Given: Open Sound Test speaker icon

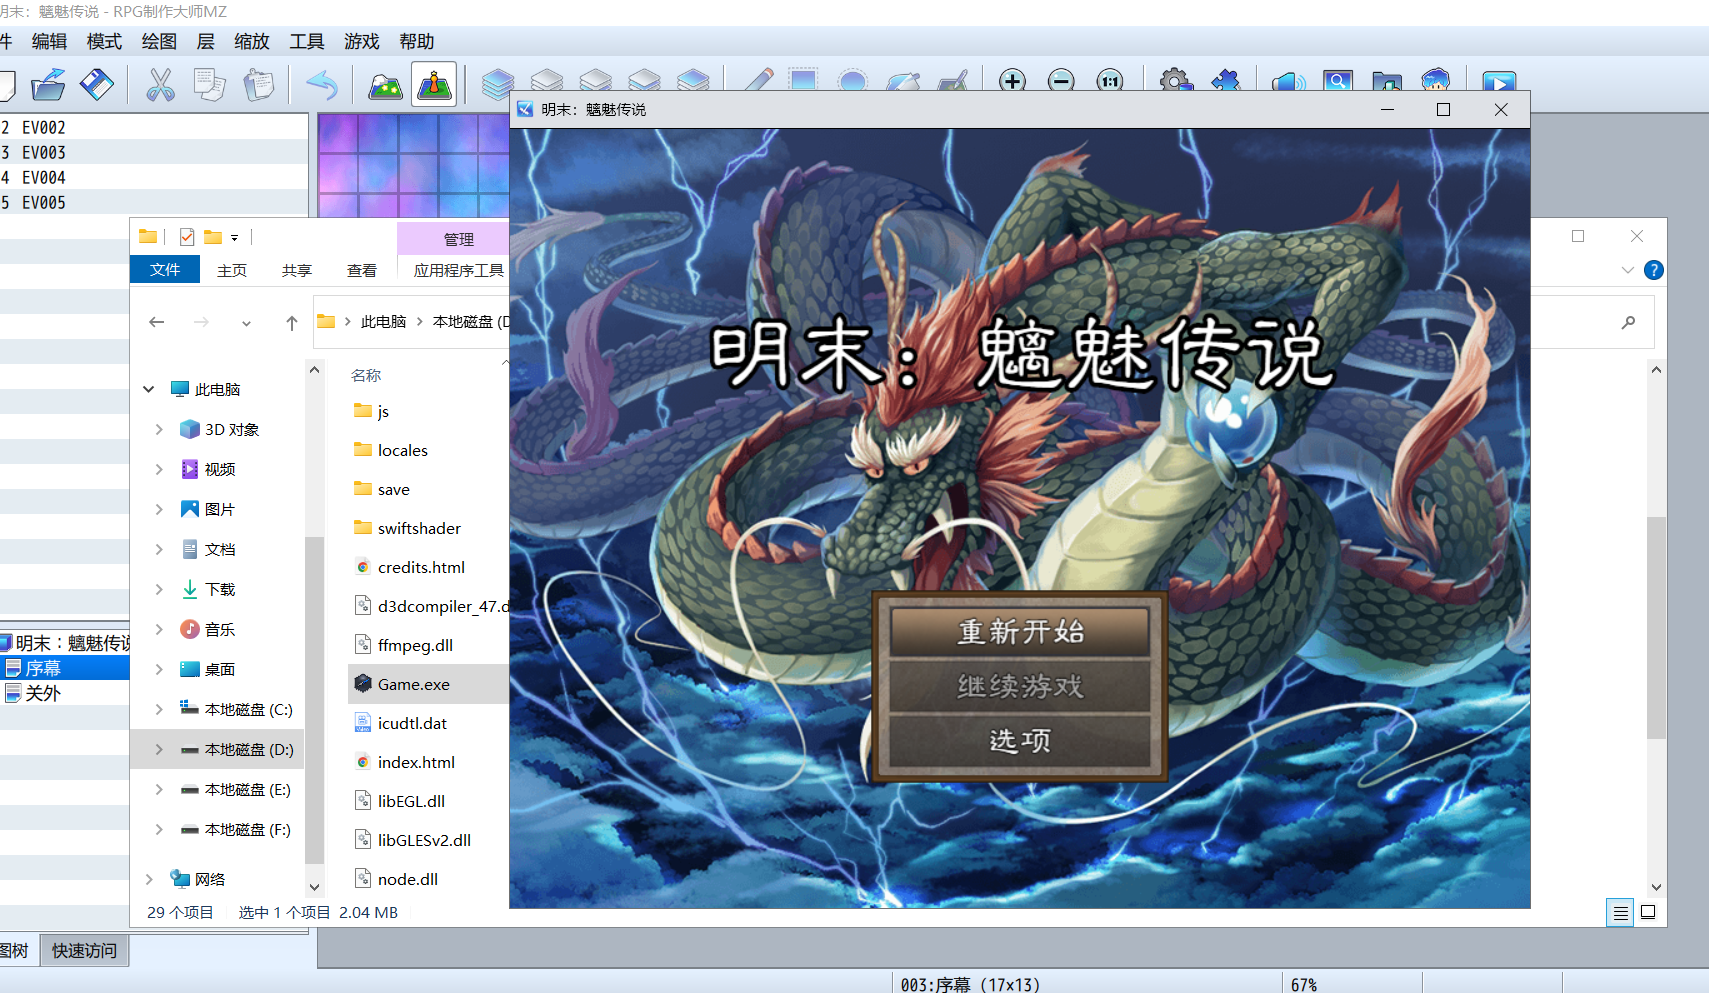Looking at the screenshot, I should coord(1288,80).
